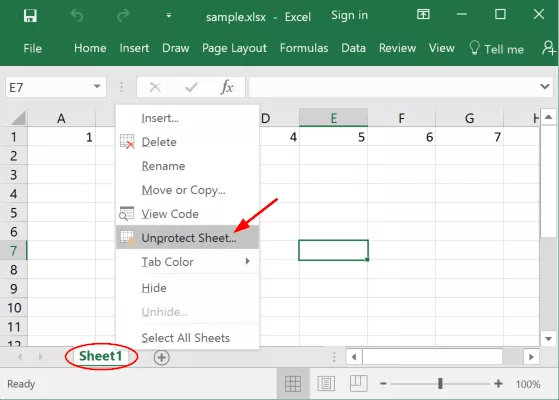559x400 pixels.
Task: Click the Cancel X in formula bar
Action: 155,87
